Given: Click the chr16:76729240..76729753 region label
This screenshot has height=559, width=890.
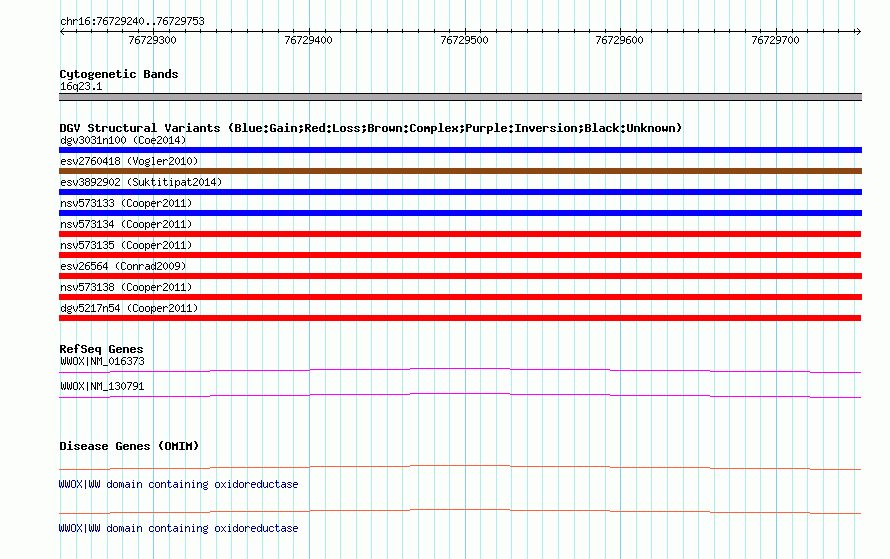Looking at the screenshot, I should [x=132, y=22].
